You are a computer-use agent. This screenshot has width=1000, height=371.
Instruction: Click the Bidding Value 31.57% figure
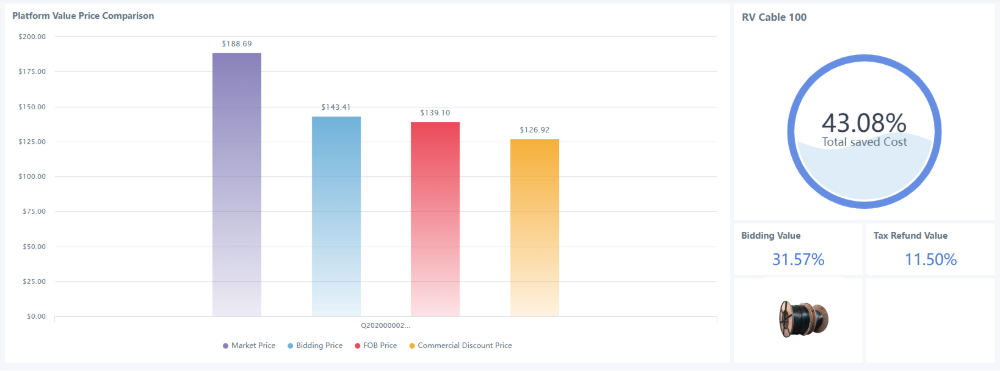(x=798, y=259)
